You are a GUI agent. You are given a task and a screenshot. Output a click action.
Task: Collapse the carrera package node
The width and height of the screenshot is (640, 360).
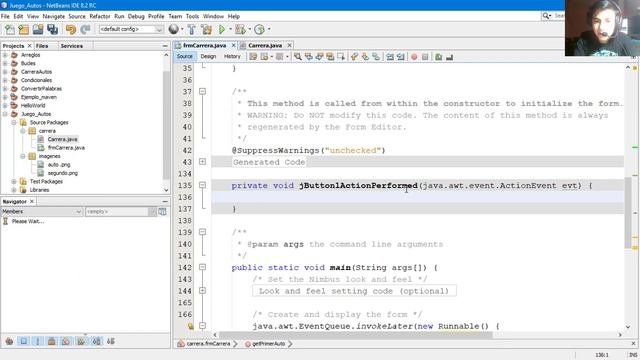(23, 131)
